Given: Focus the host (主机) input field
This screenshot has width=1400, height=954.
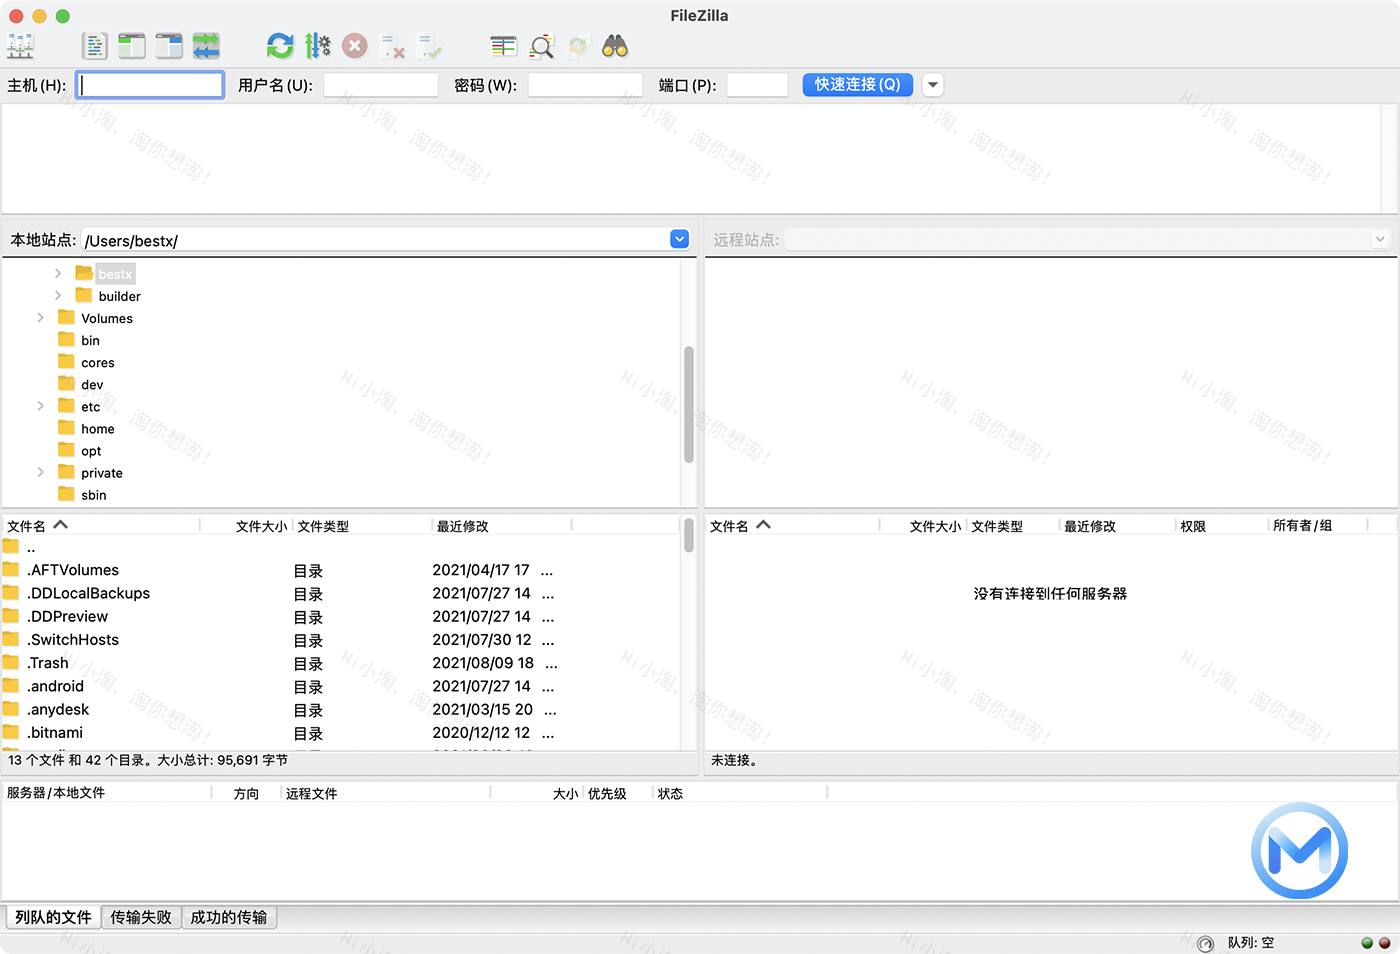Looking at the screenshot, I should point(150,85).
